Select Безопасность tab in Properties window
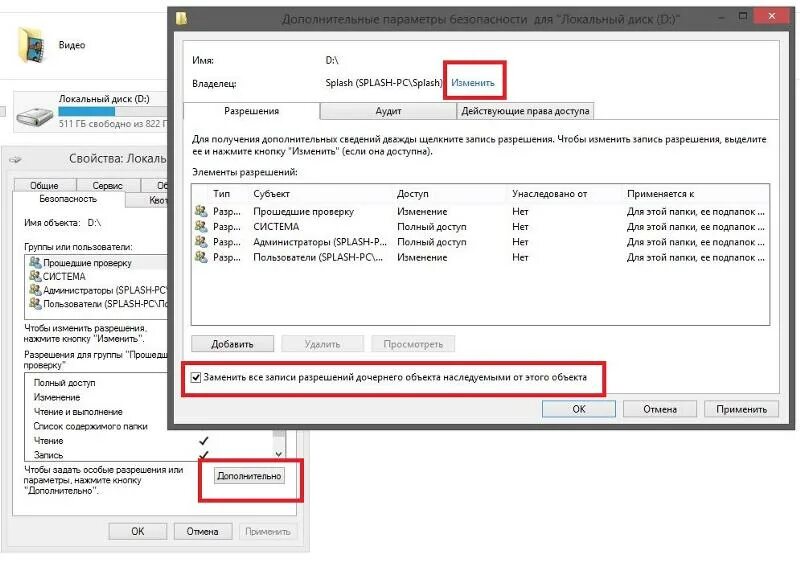This screenshot has width=800, height=564. tap(68, 199)
